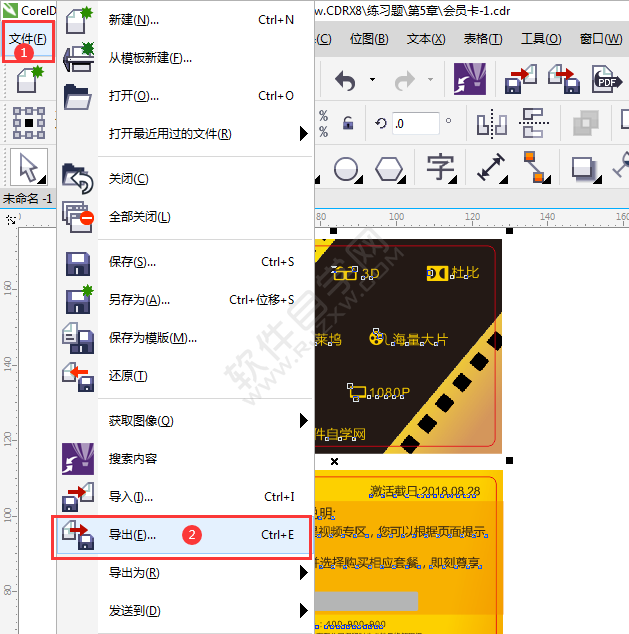
Task: Toggle the lock ratio padlock
Action: tap(348, 124)
